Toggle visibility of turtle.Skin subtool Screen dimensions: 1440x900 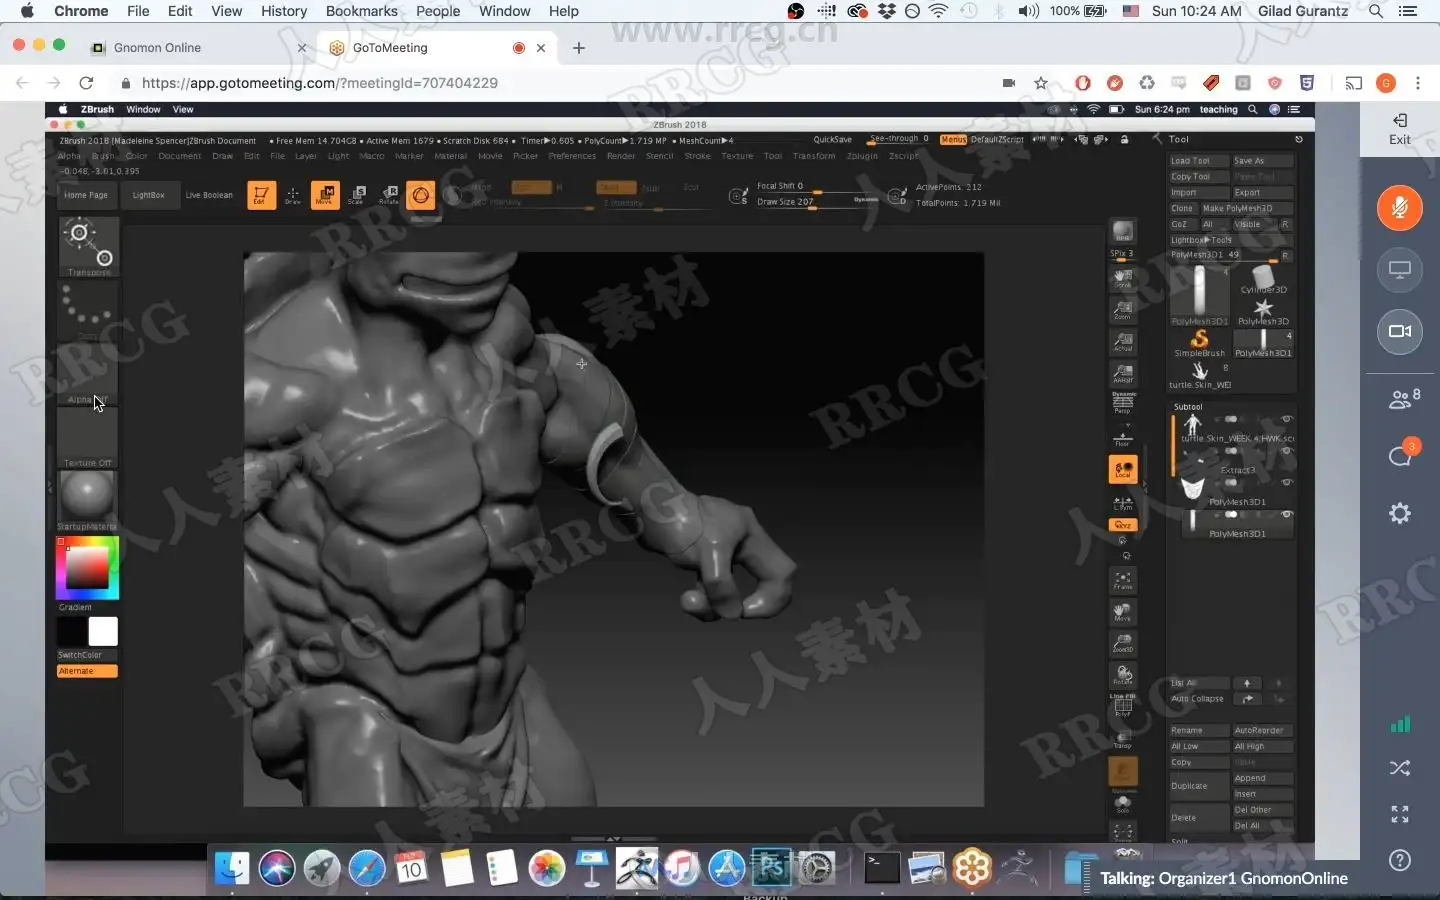coord(1287,419)
